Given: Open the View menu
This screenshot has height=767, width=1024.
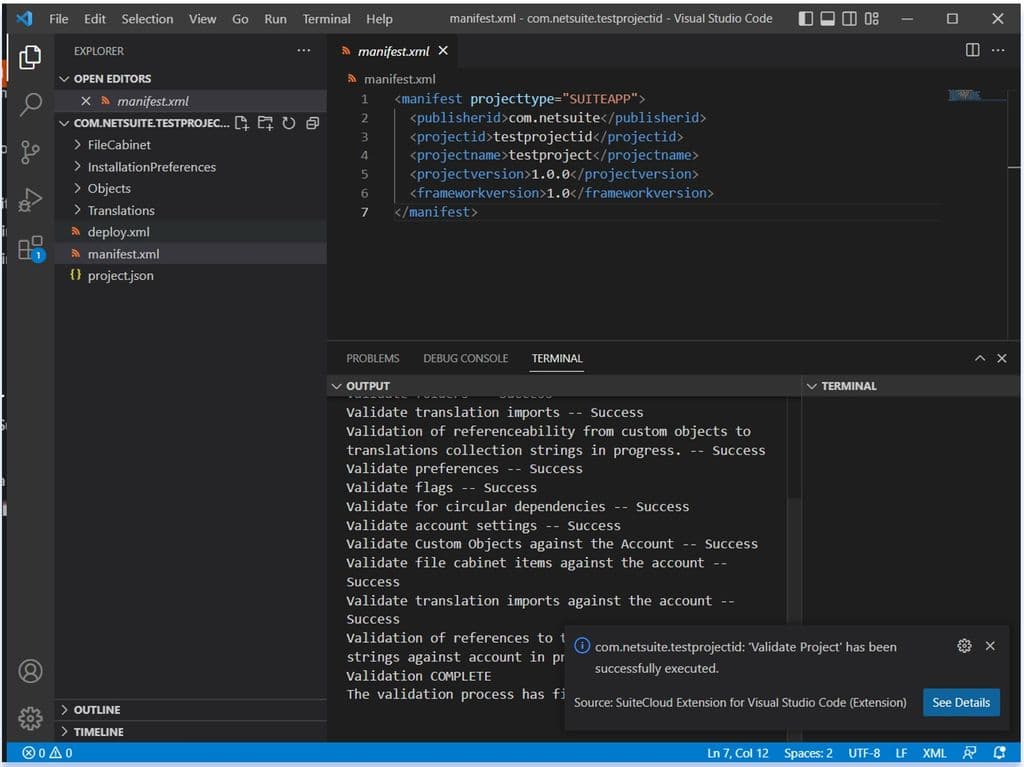Looking at the screenshot, I should click(202, 19).
